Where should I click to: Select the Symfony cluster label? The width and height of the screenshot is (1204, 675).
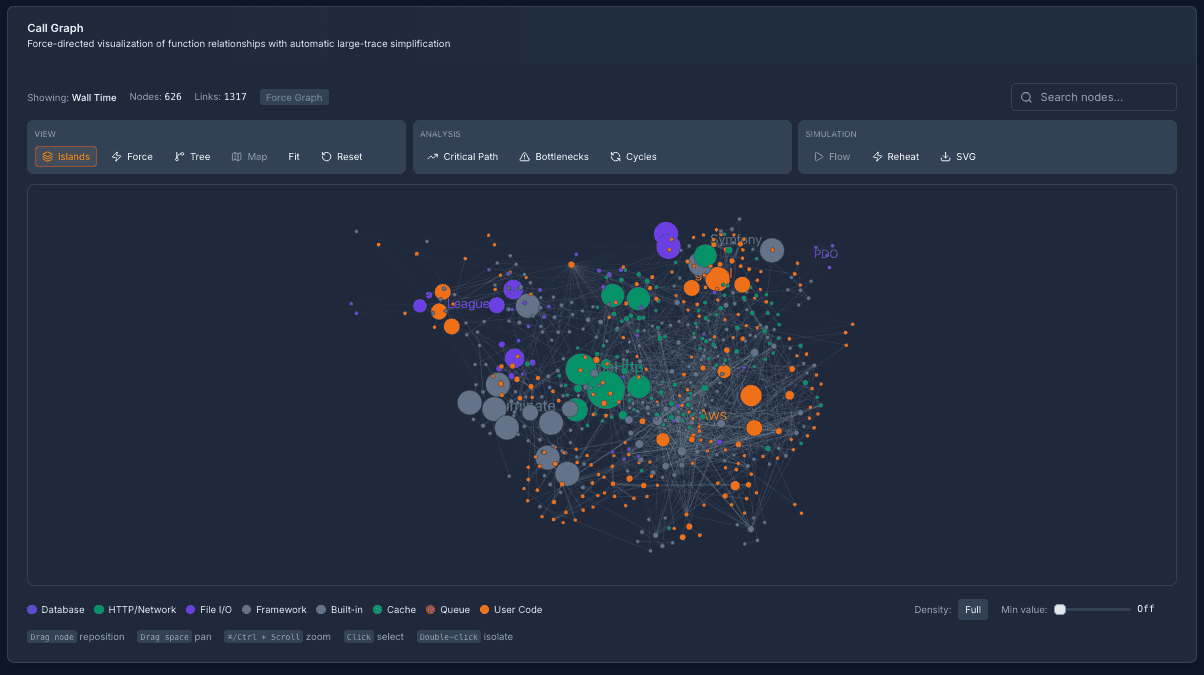click(x=736, y=240)
